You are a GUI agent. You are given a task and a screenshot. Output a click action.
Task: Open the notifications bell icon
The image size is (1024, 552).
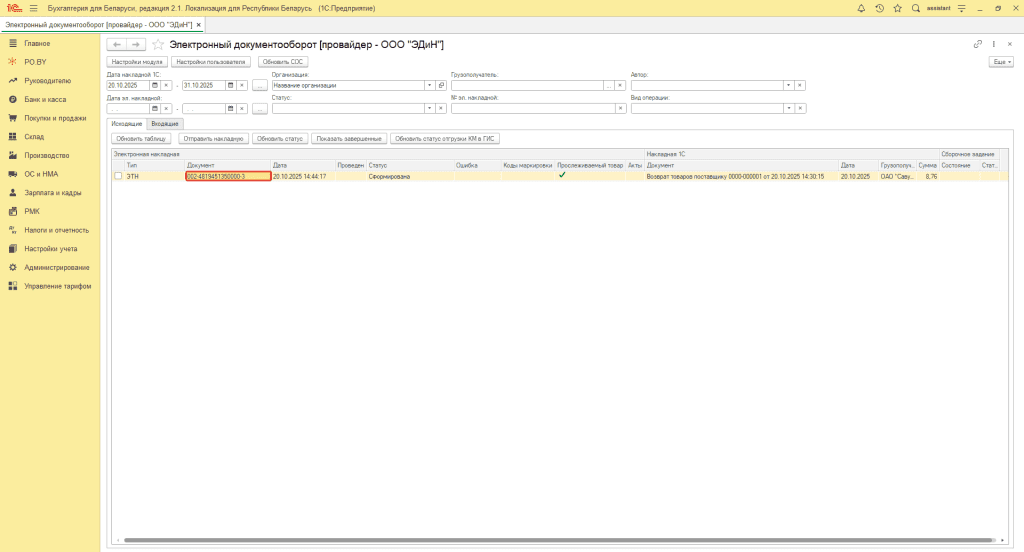861,8
